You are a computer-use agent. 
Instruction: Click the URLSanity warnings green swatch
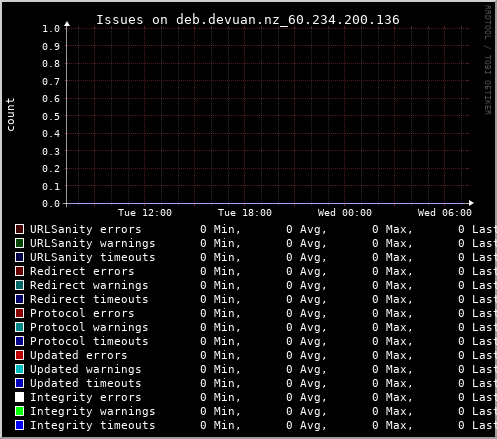[x=20, y=243]
